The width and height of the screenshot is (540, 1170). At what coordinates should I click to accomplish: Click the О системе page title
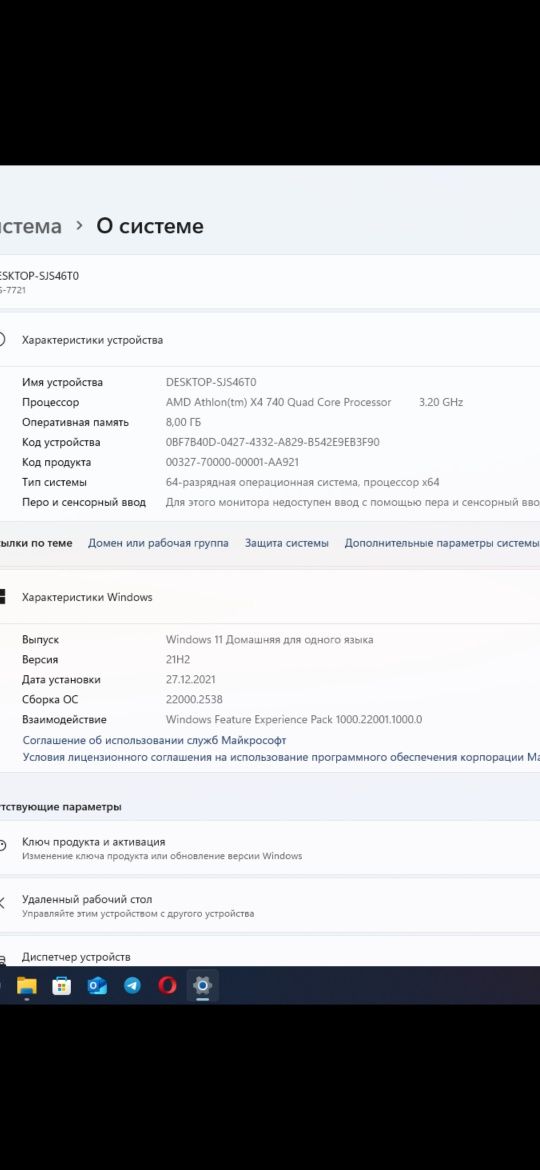coord(150,226)
